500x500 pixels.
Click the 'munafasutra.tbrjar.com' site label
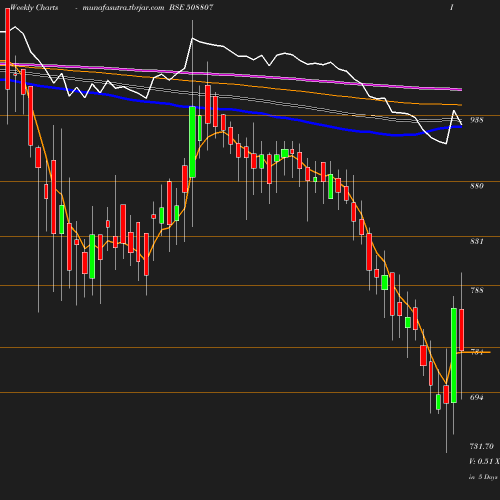[x=123, y=8]
